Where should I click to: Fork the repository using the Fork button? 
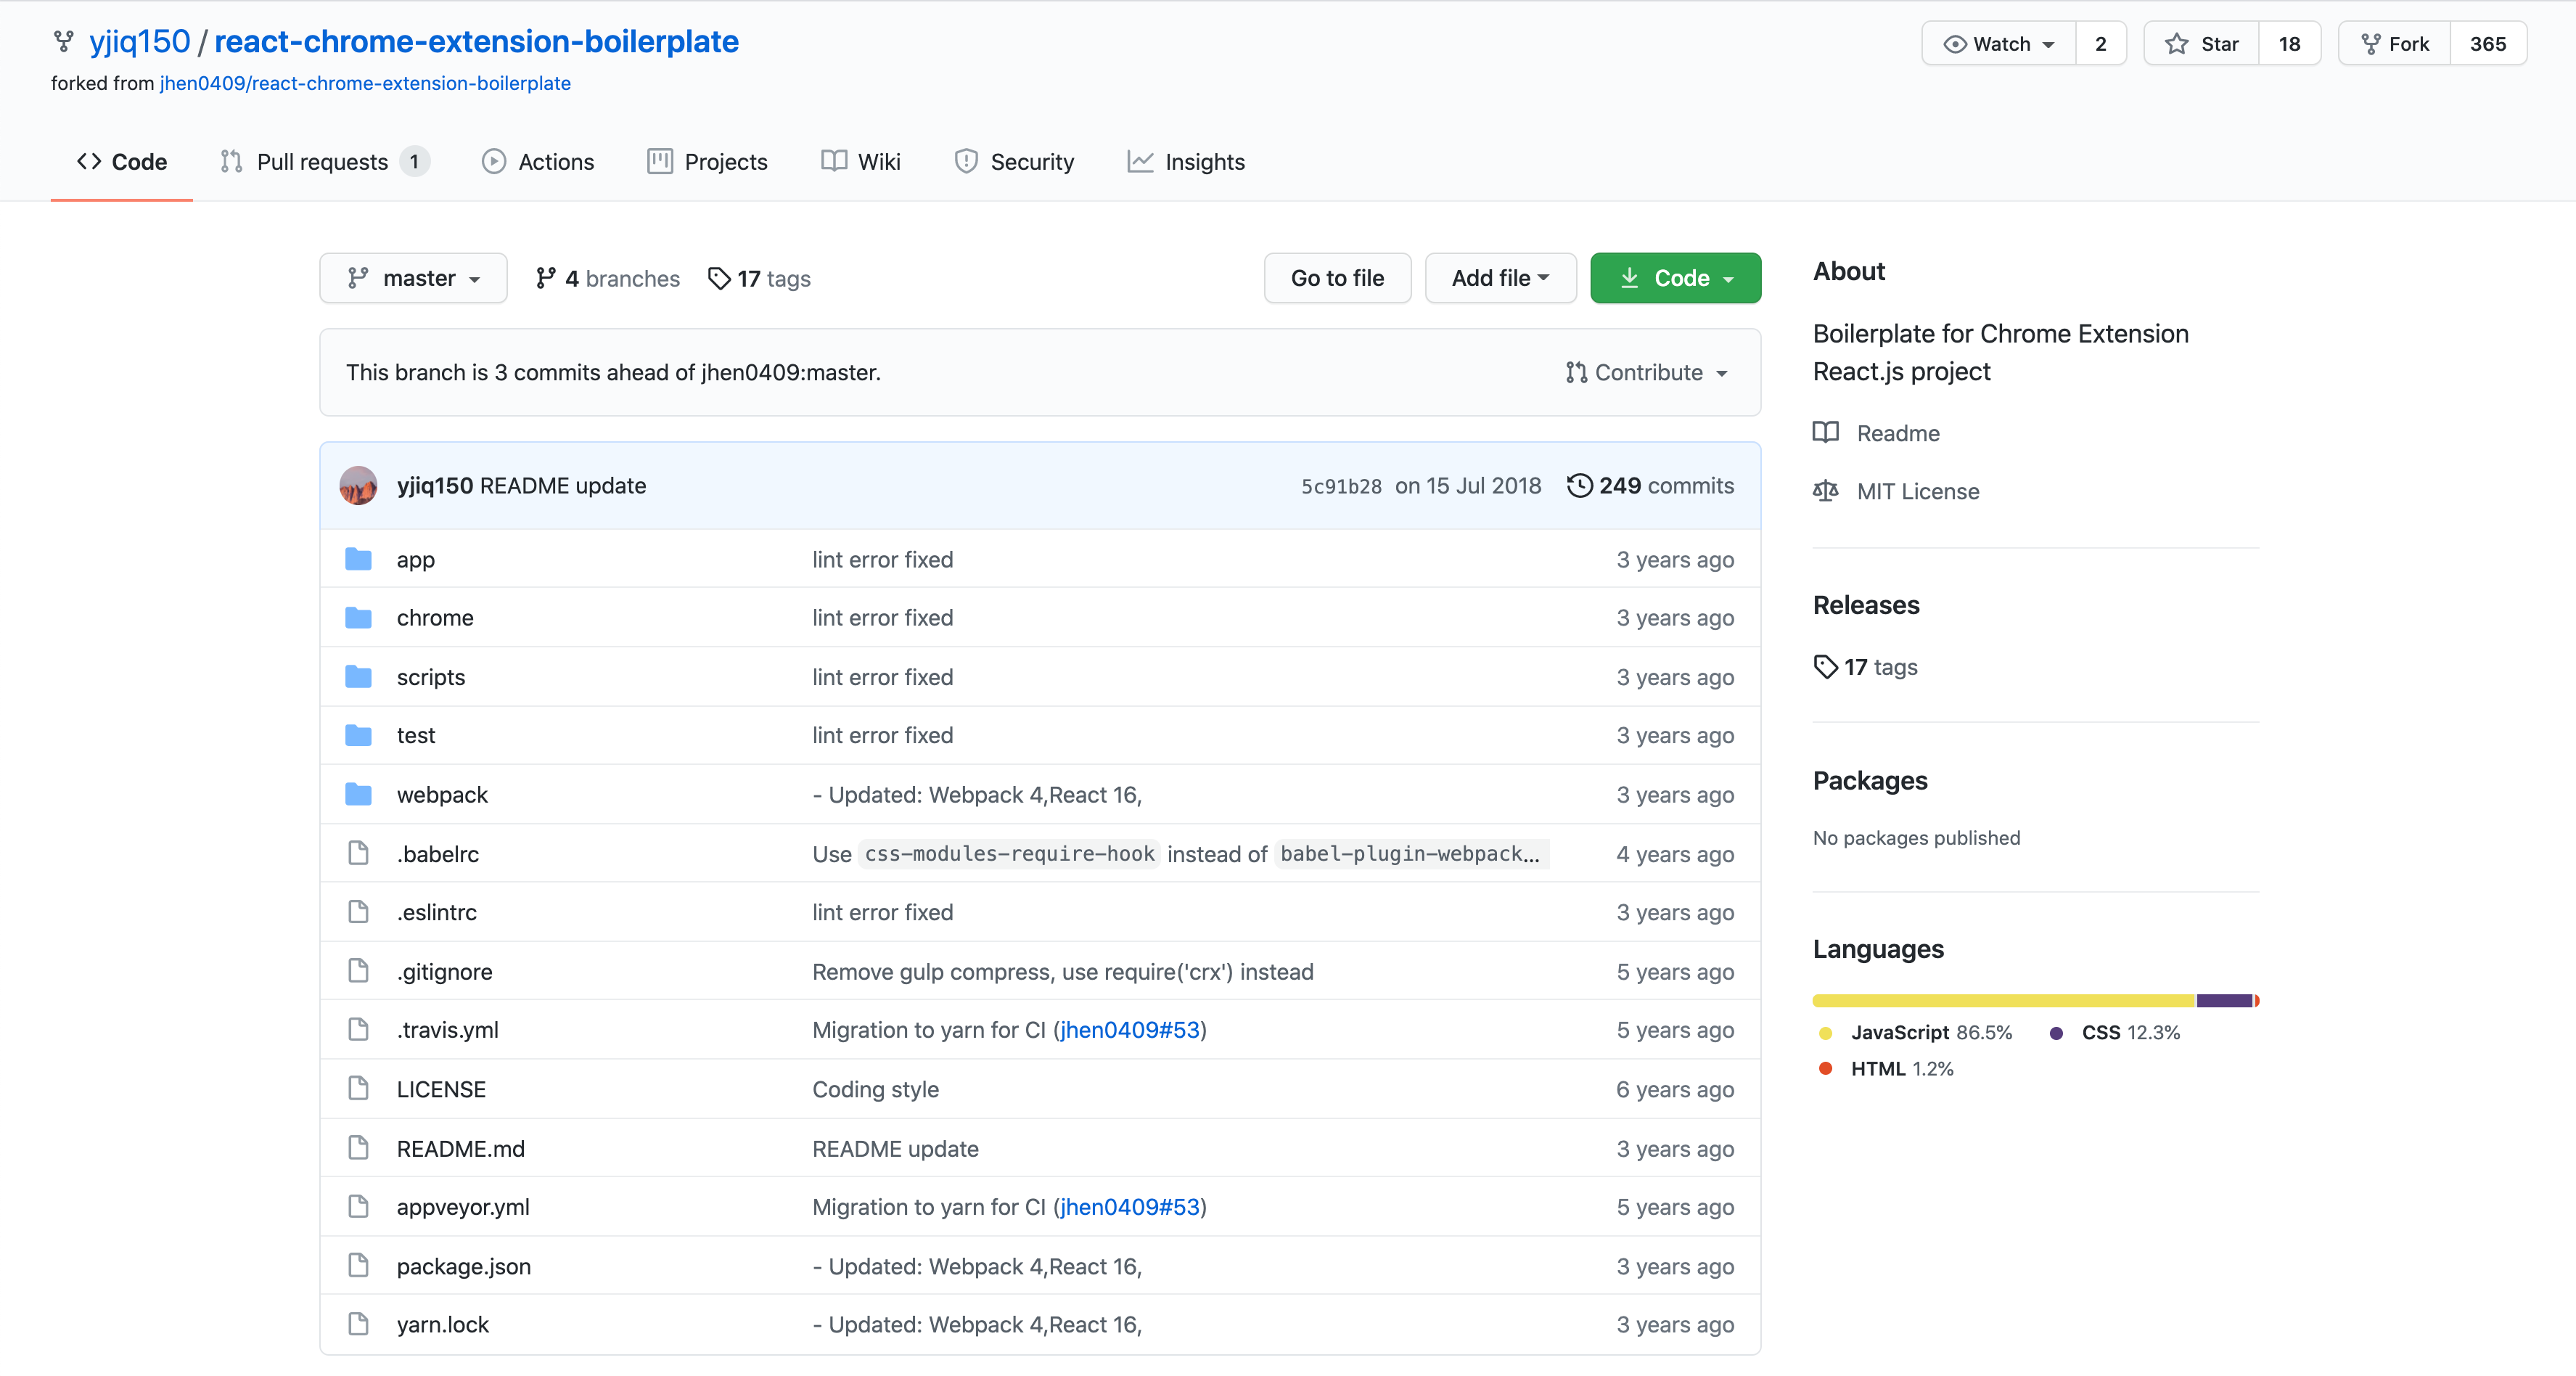[x=2395, y=43]
